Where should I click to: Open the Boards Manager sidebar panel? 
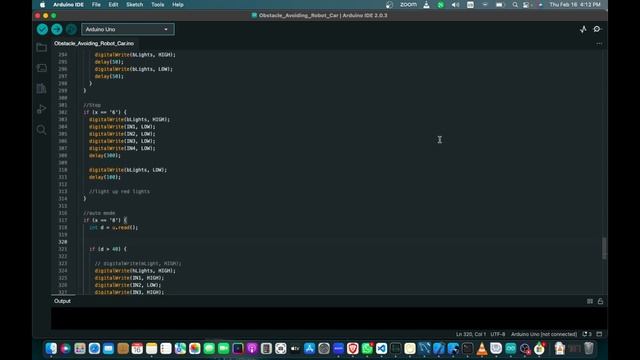tap(41, 68)
